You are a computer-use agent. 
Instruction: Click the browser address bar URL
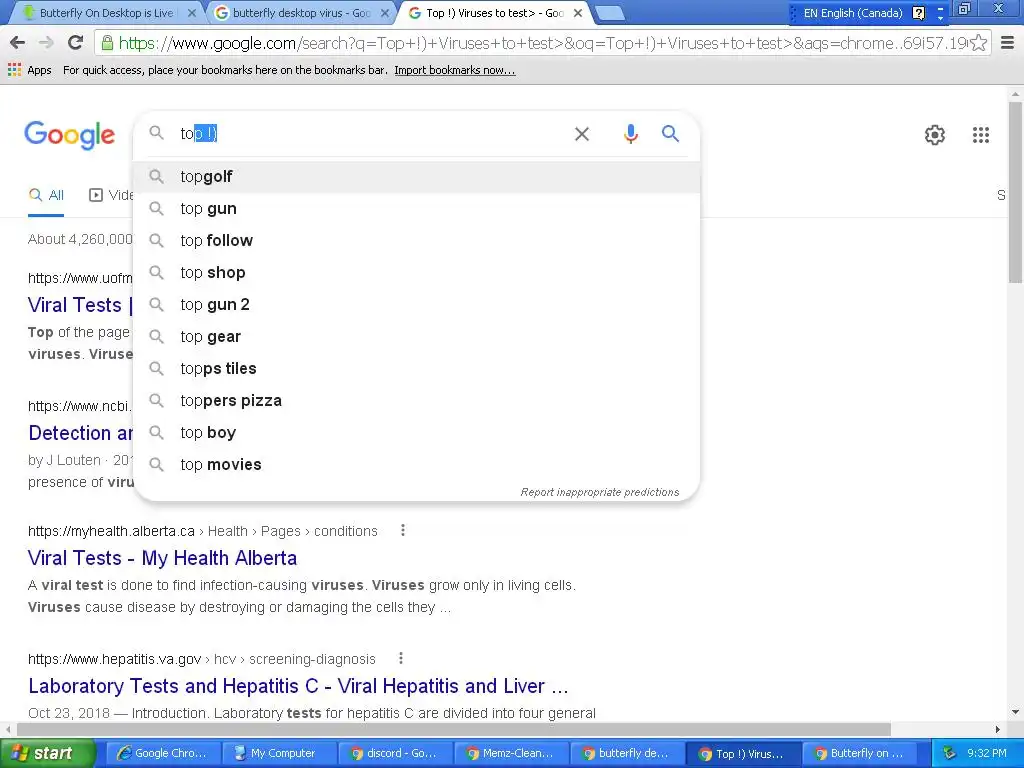[x=542, y=43]
